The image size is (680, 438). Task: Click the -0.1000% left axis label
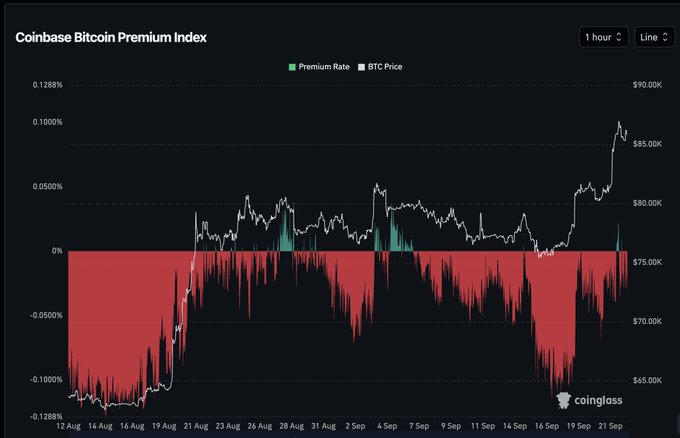[46, 379]
